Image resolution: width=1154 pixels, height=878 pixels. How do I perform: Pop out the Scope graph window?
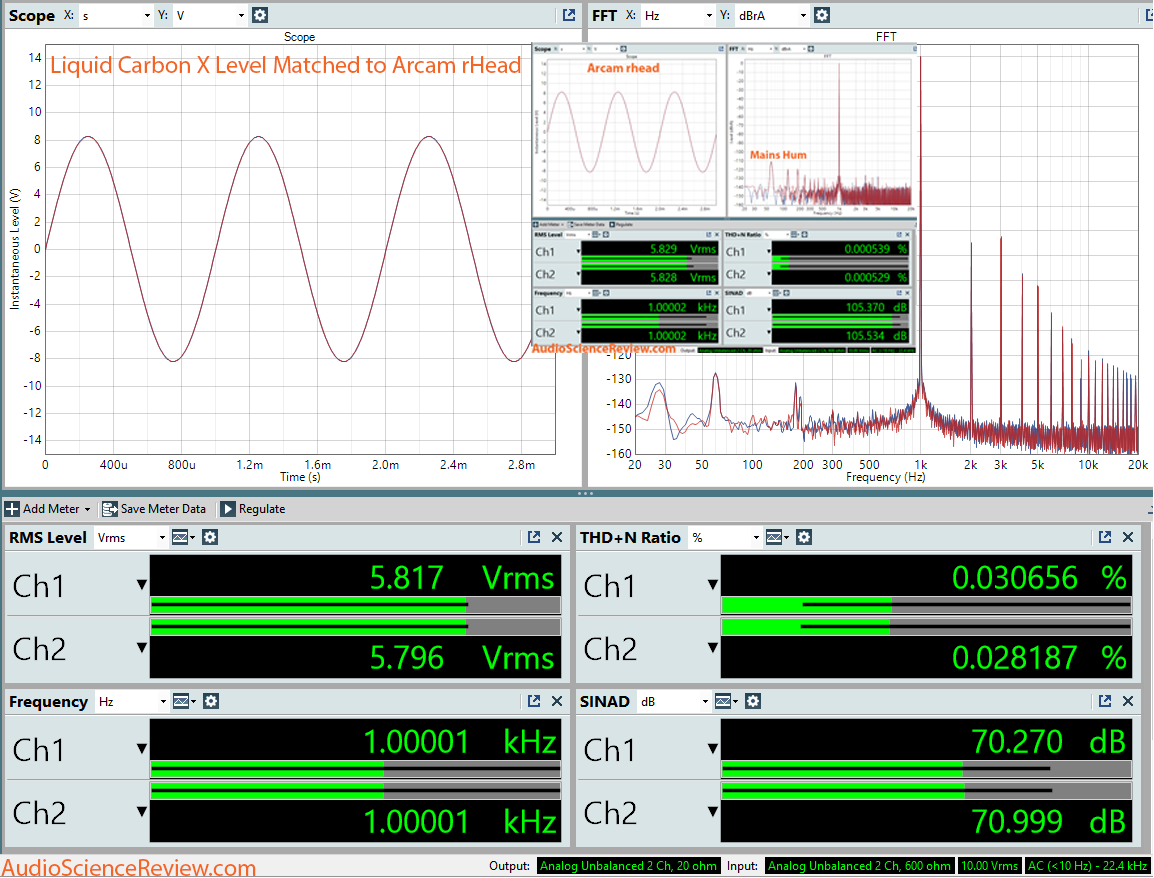point(569,15)
